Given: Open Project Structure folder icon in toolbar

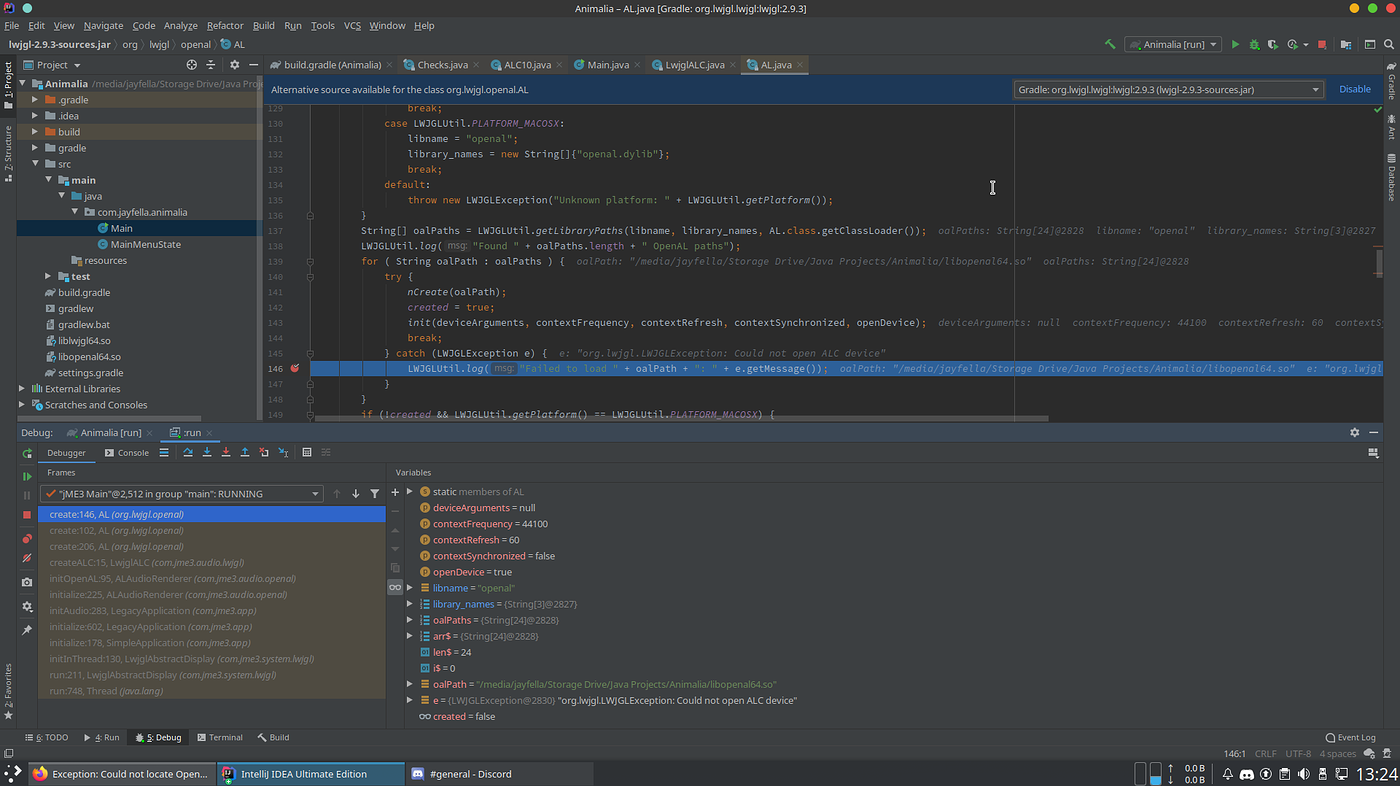Looking at the screenshot, I should point(1346,44).
